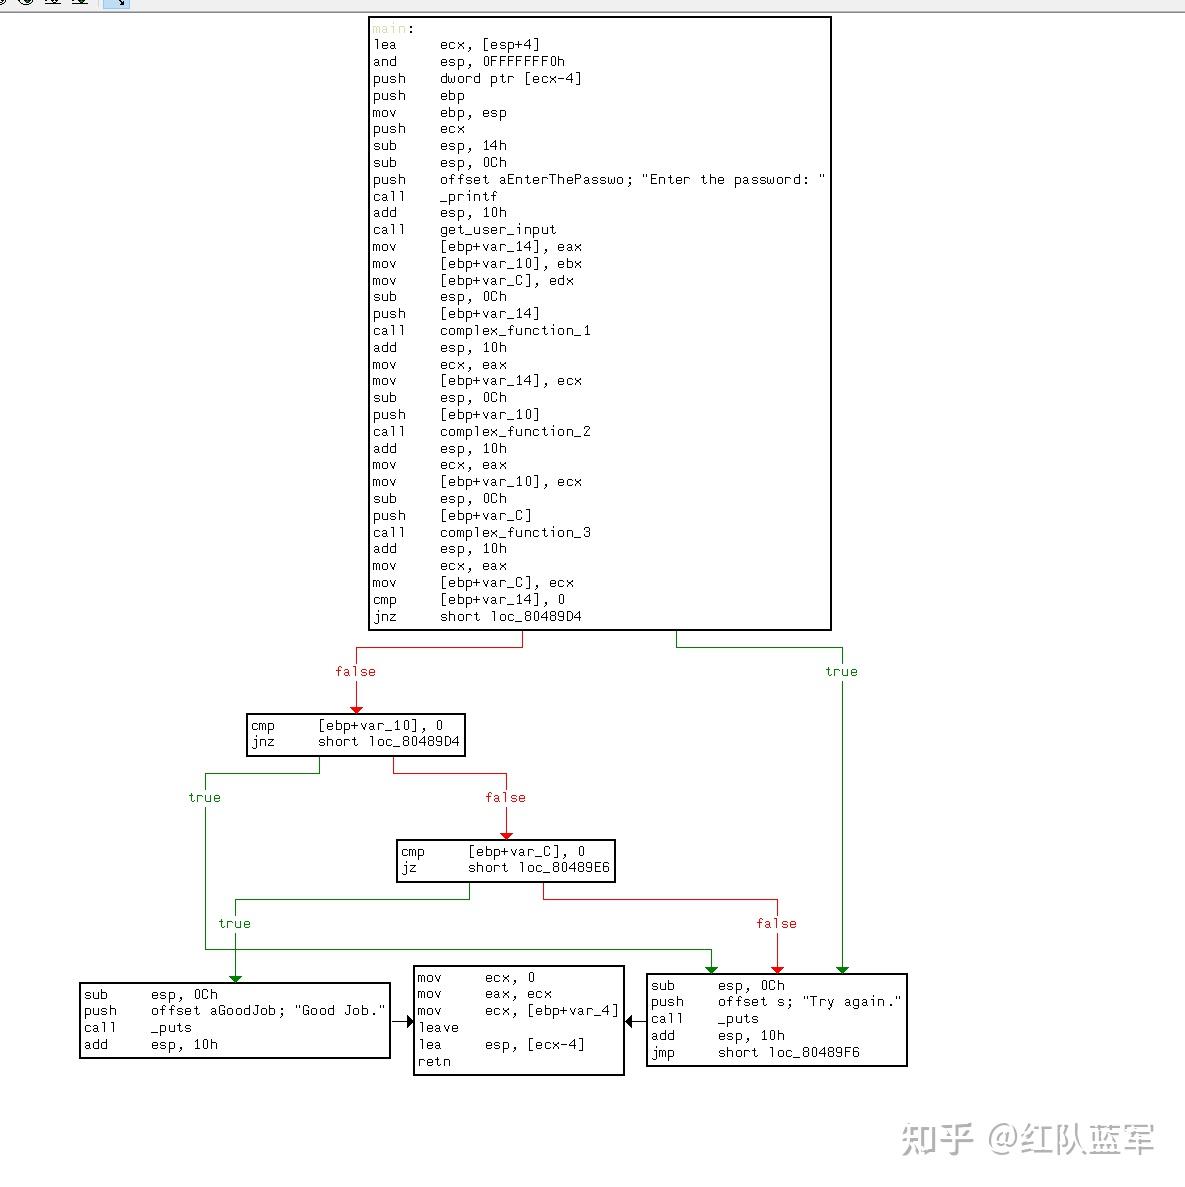Click 'add esp, 10h' in Good Job block
The image size is (1185, 1187).
(151, 1045)
